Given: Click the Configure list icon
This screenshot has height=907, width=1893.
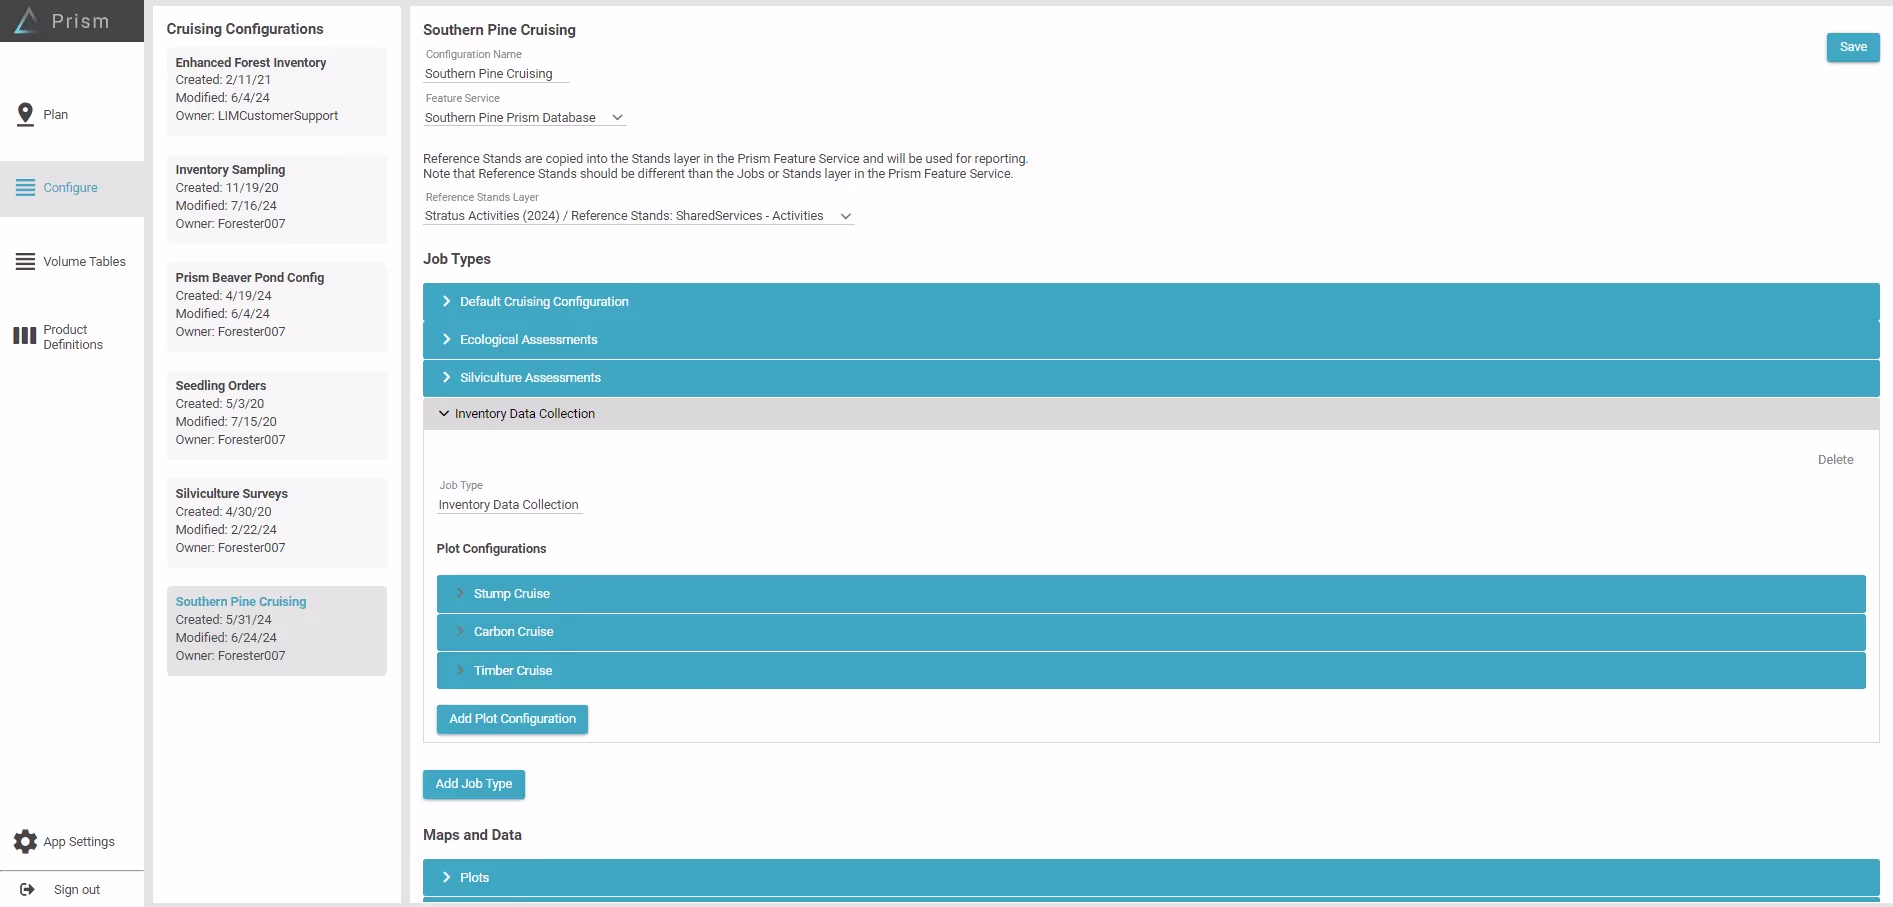Looking at the screenshot, I should point(26,187).
